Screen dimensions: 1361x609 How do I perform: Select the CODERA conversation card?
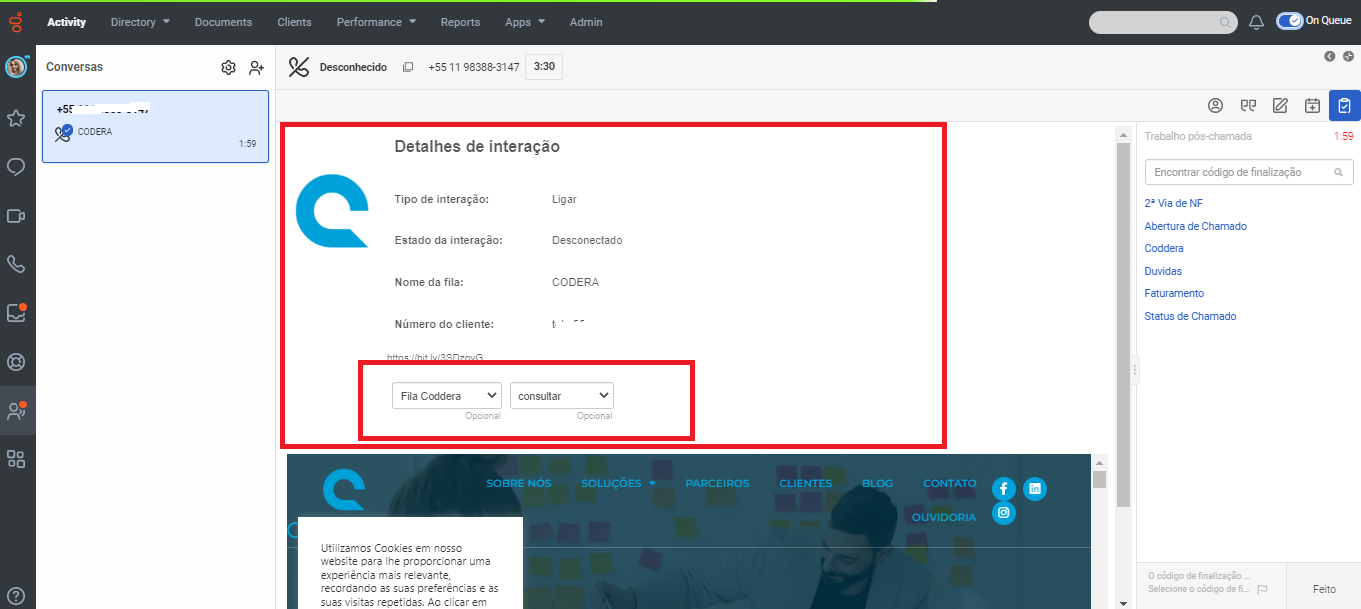point(155,126)
